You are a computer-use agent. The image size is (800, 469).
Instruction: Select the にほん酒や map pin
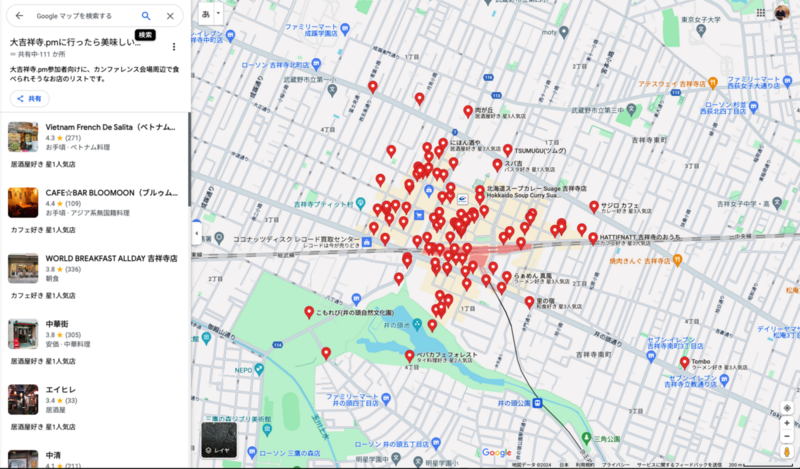click(443, 144)
